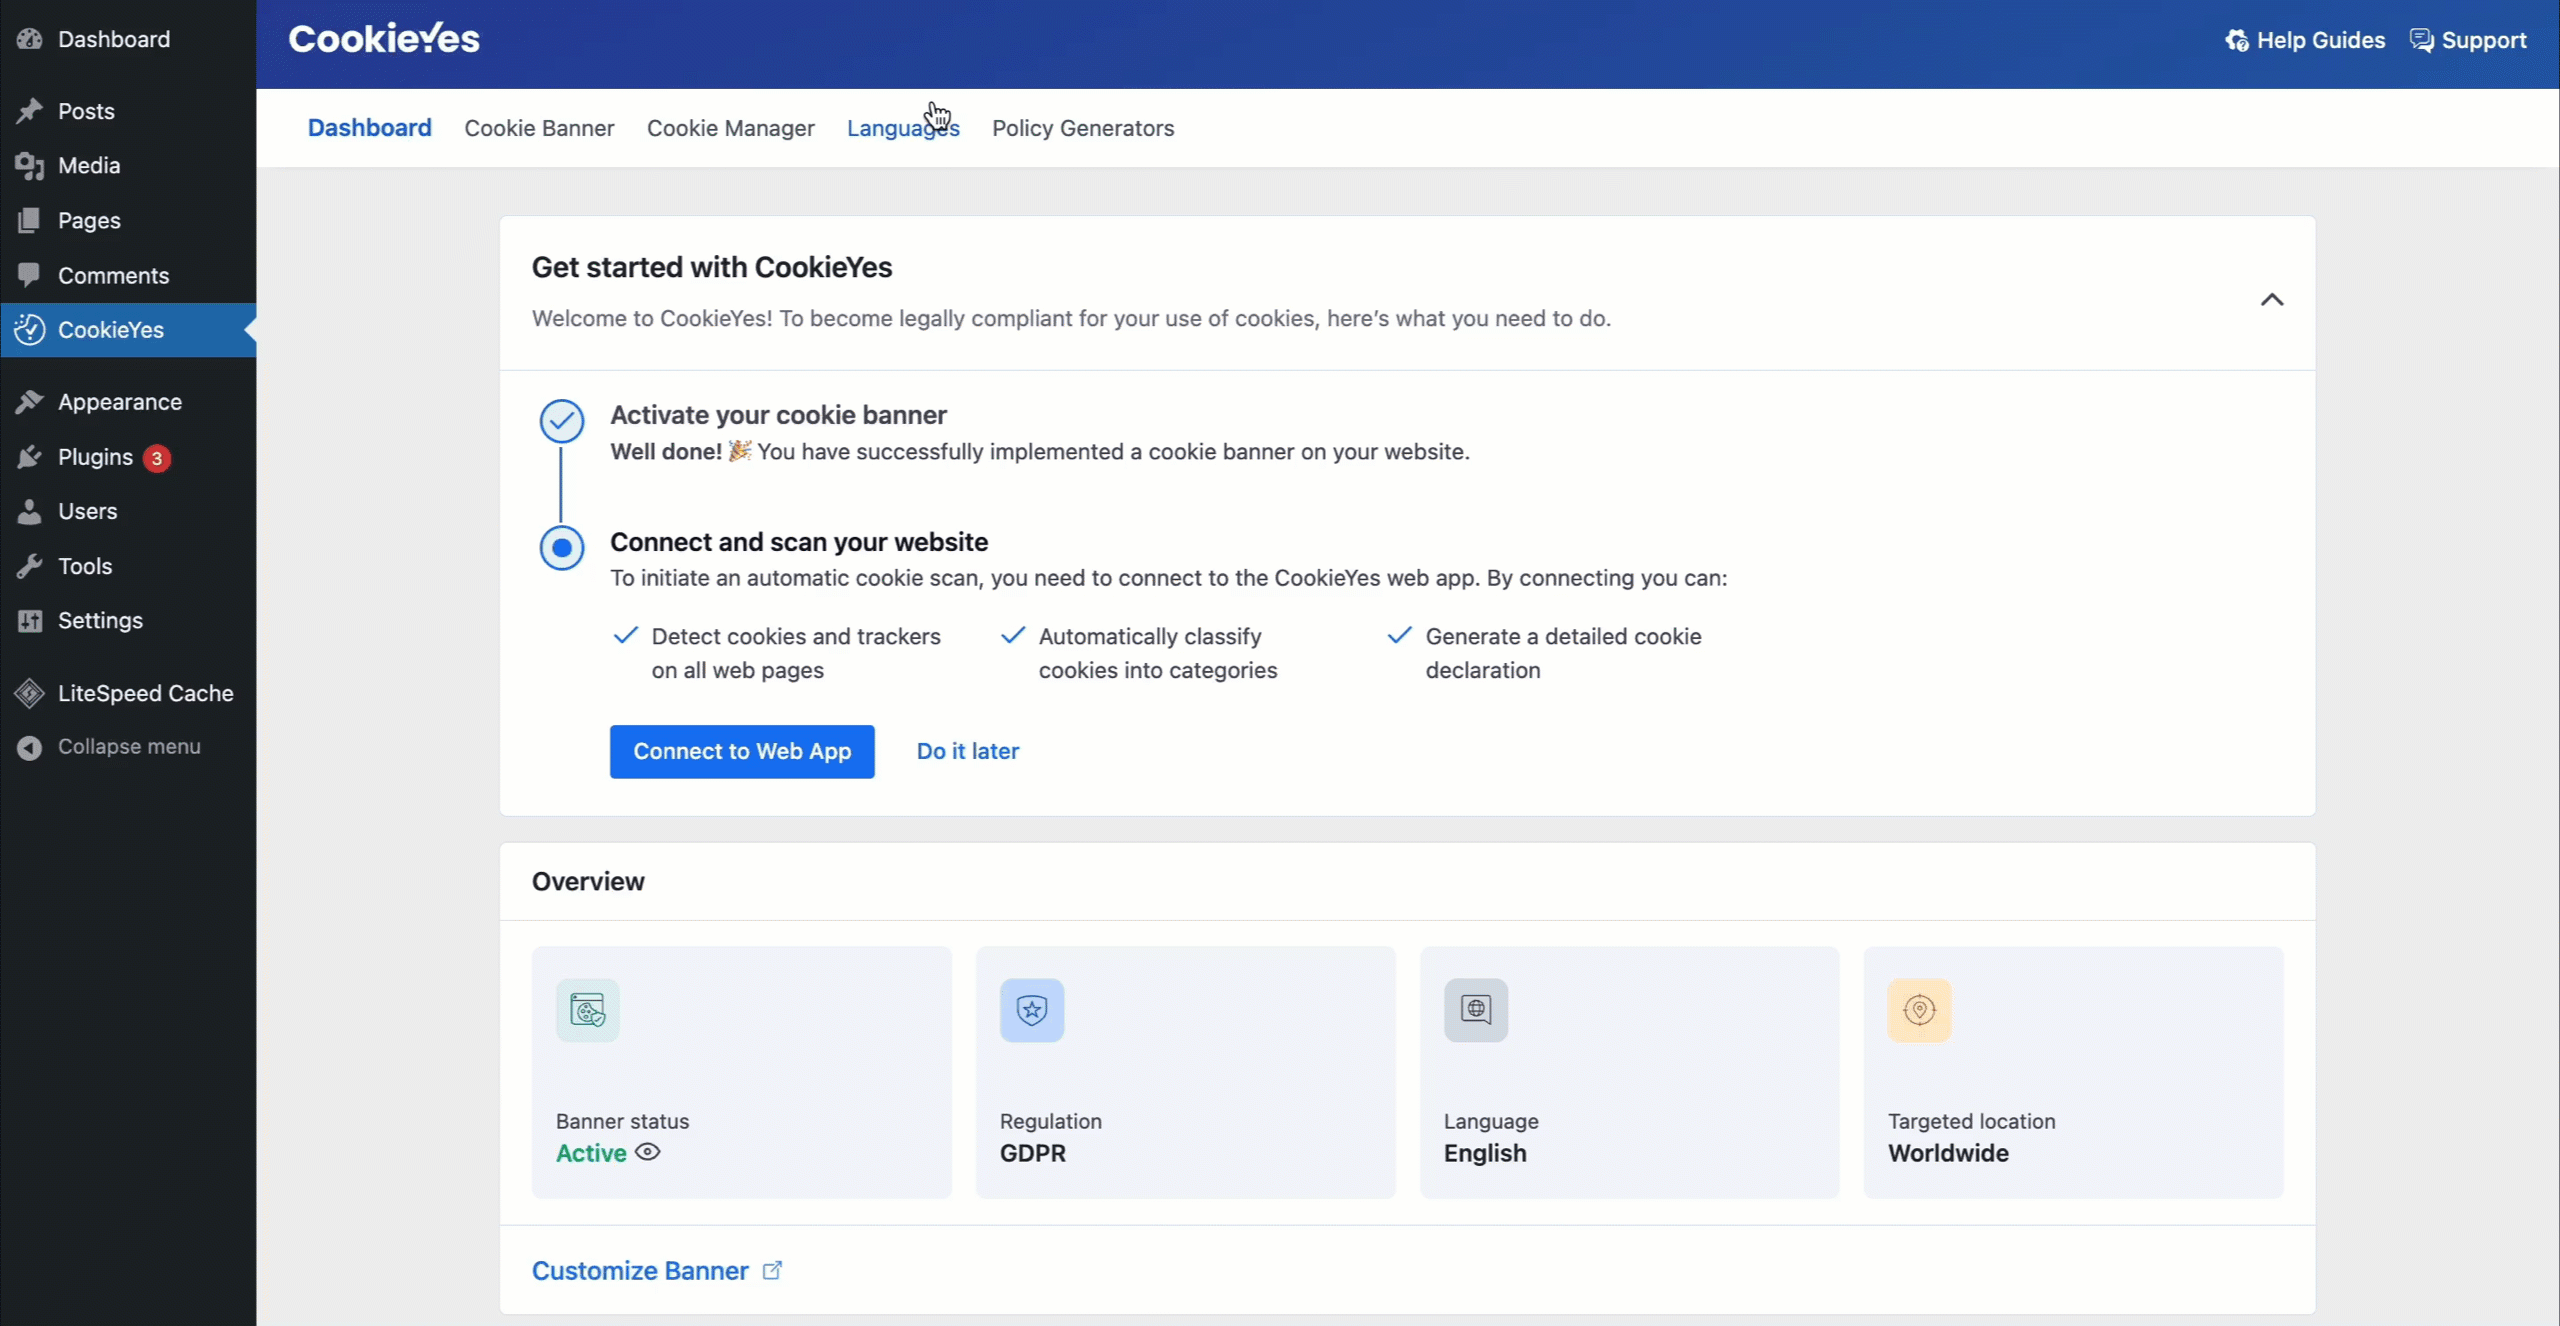This screenshot has width=2560, height=1326.
Task: Click the Settings sliders icon
Action: pos(30,621)
